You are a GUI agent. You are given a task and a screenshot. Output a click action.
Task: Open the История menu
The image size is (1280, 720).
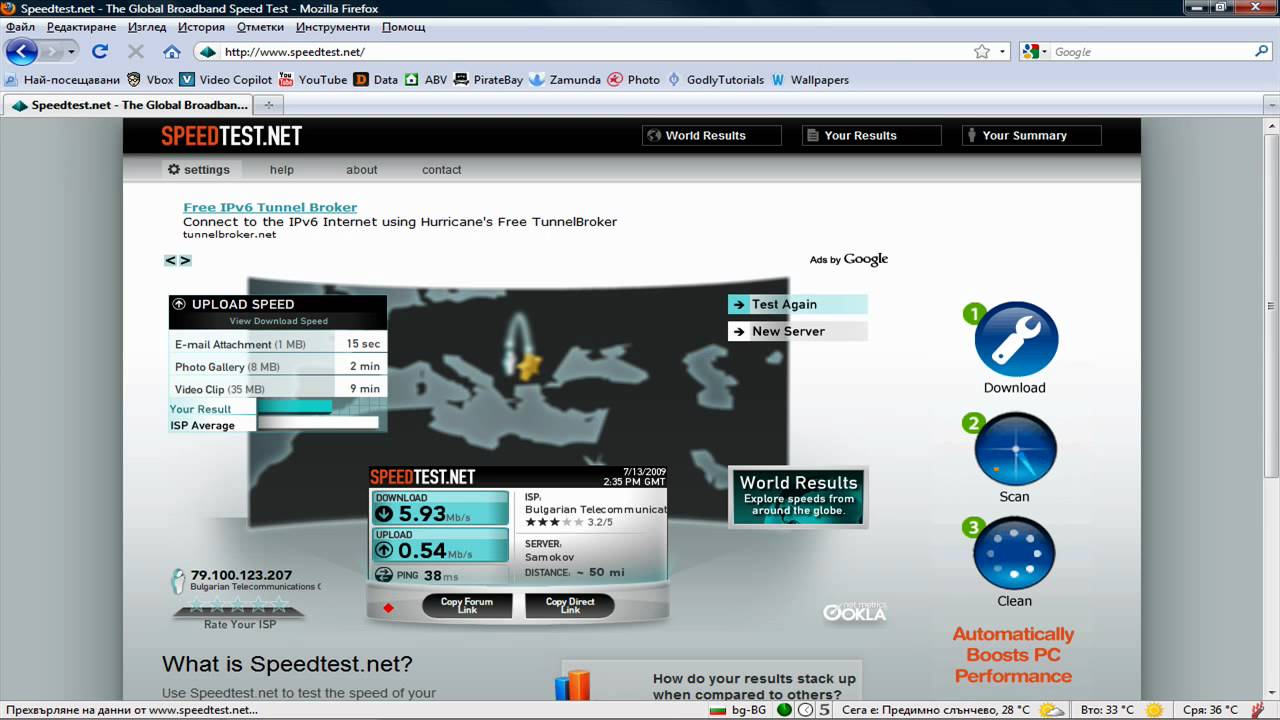click(x=201, y=27)
